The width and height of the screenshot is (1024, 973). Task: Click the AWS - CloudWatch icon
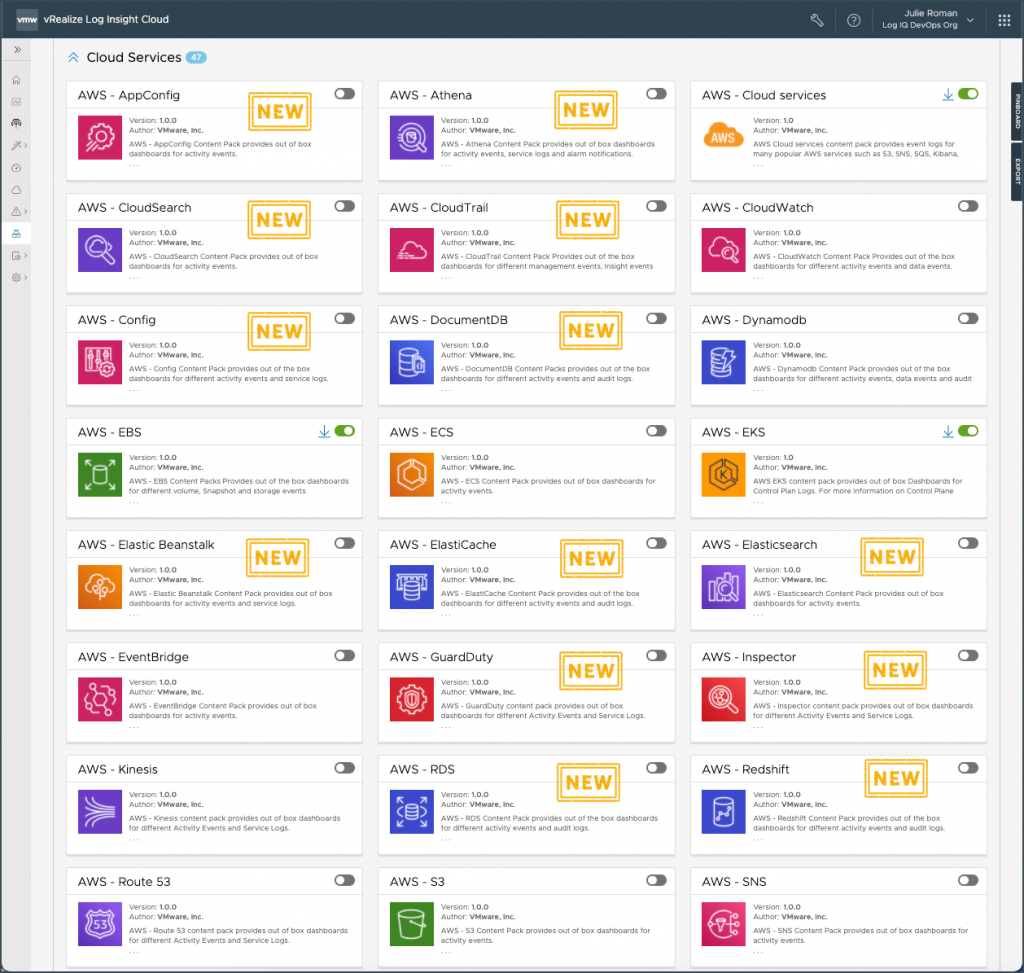click(x=724, y=250)
